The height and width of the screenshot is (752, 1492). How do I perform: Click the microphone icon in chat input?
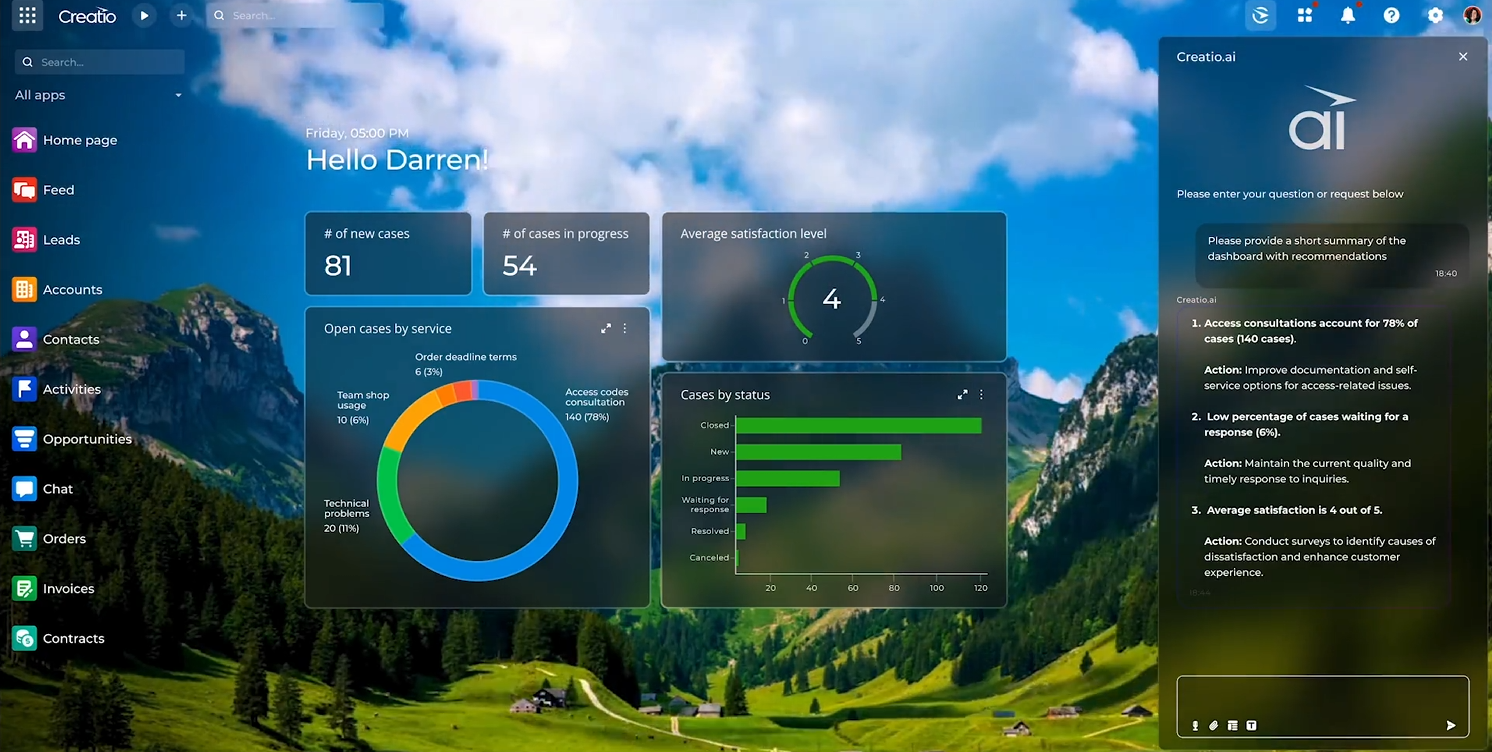pyautogui.click(x=1195, y=725)
